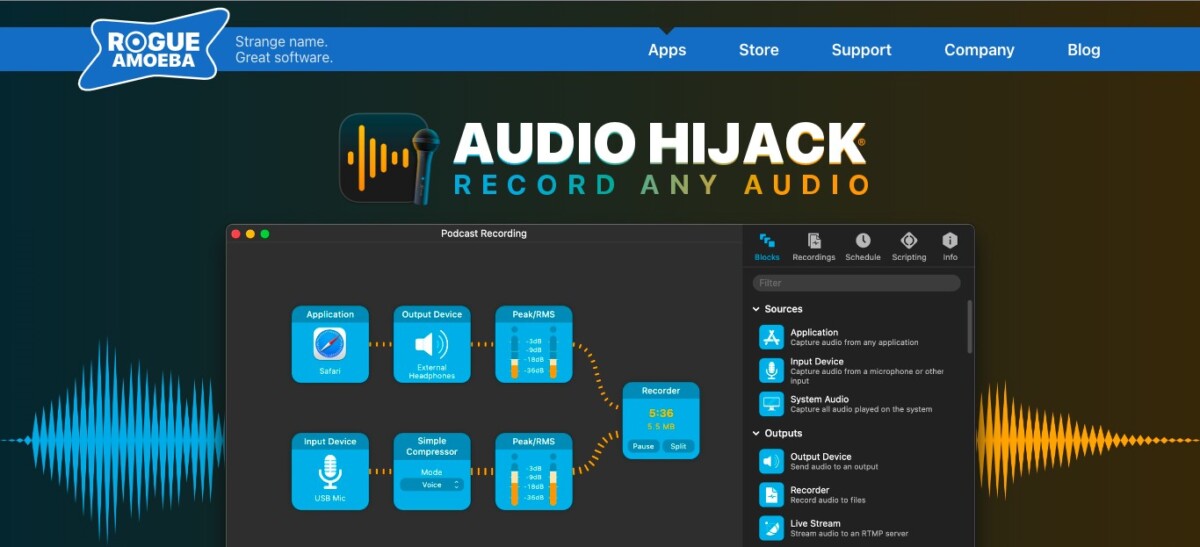
Task: Switch to the Blocks tab
Action: [x=767, y=247]
